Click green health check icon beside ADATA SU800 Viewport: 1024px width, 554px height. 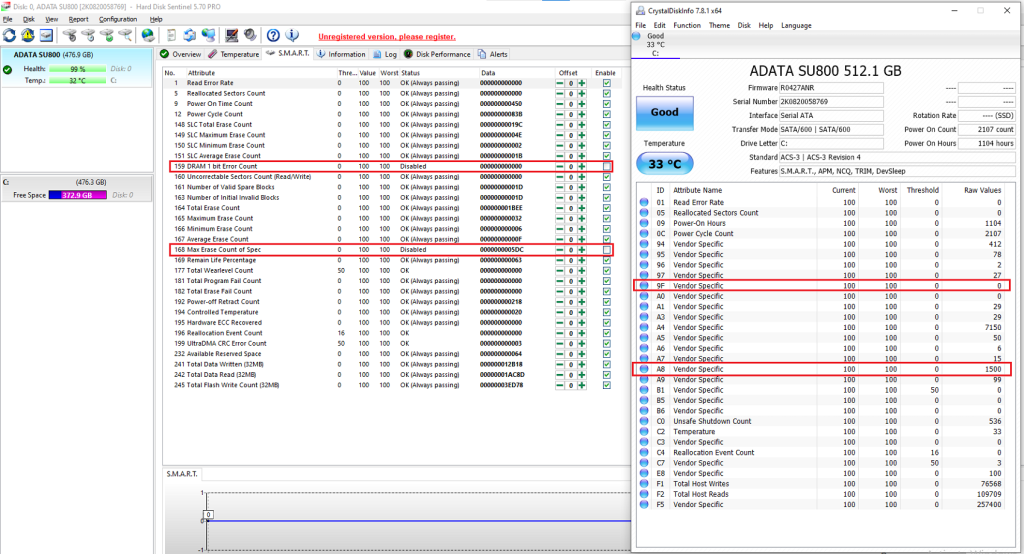point(7,70)
